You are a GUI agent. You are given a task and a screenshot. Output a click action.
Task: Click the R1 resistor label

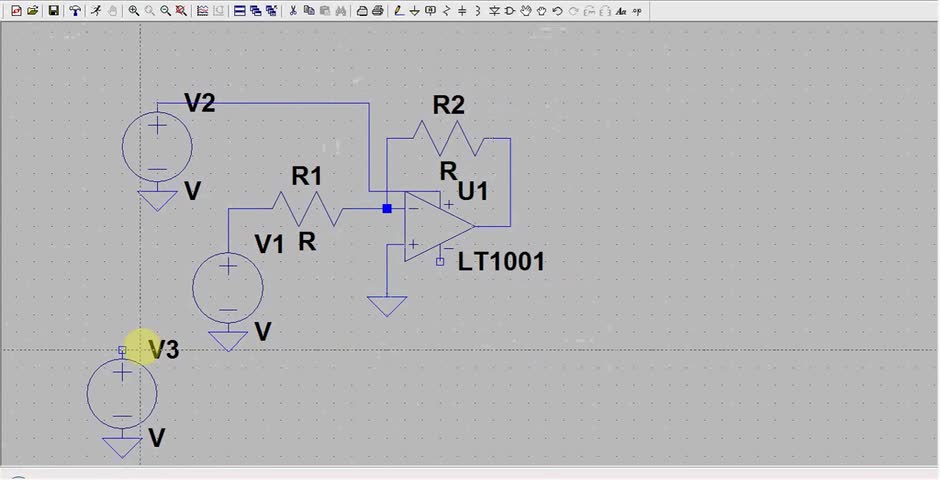pyautogui.click(x=307, y=176)
